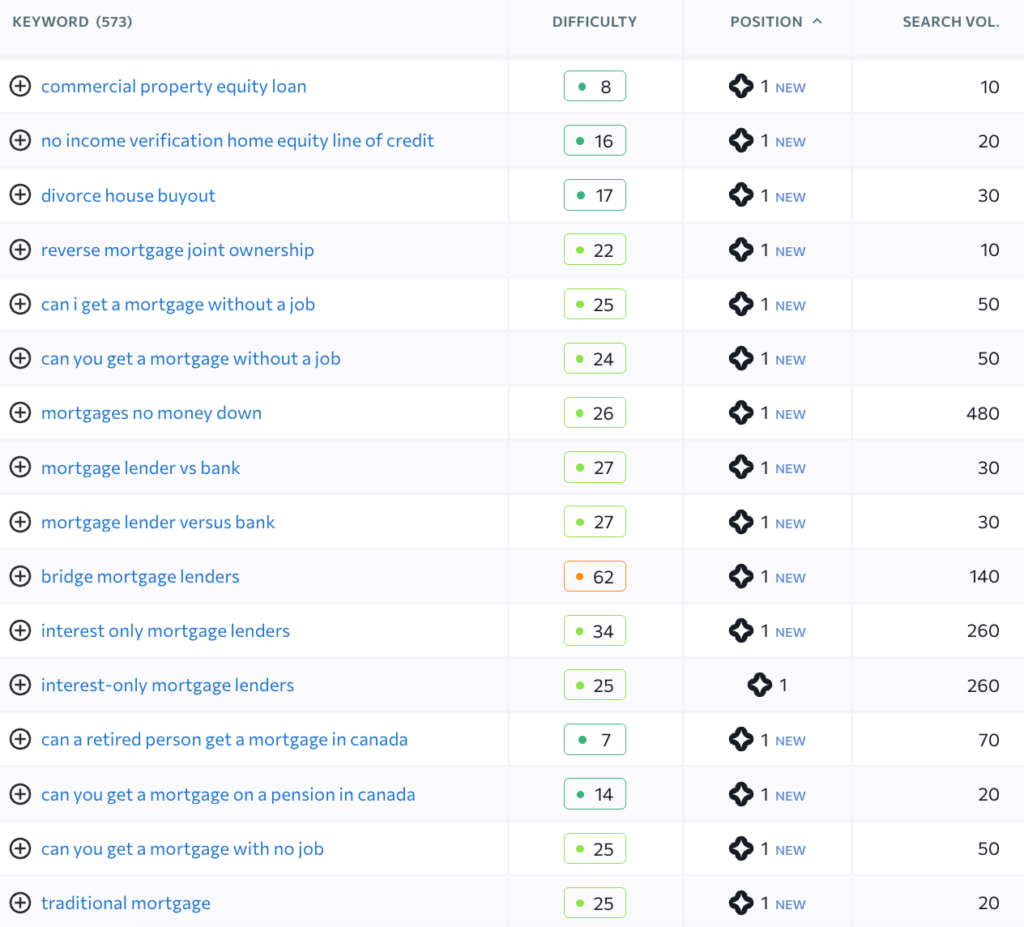
Task: Click difficulty badge 62 for bridge mortgage lenders
Action: point(595,576)
